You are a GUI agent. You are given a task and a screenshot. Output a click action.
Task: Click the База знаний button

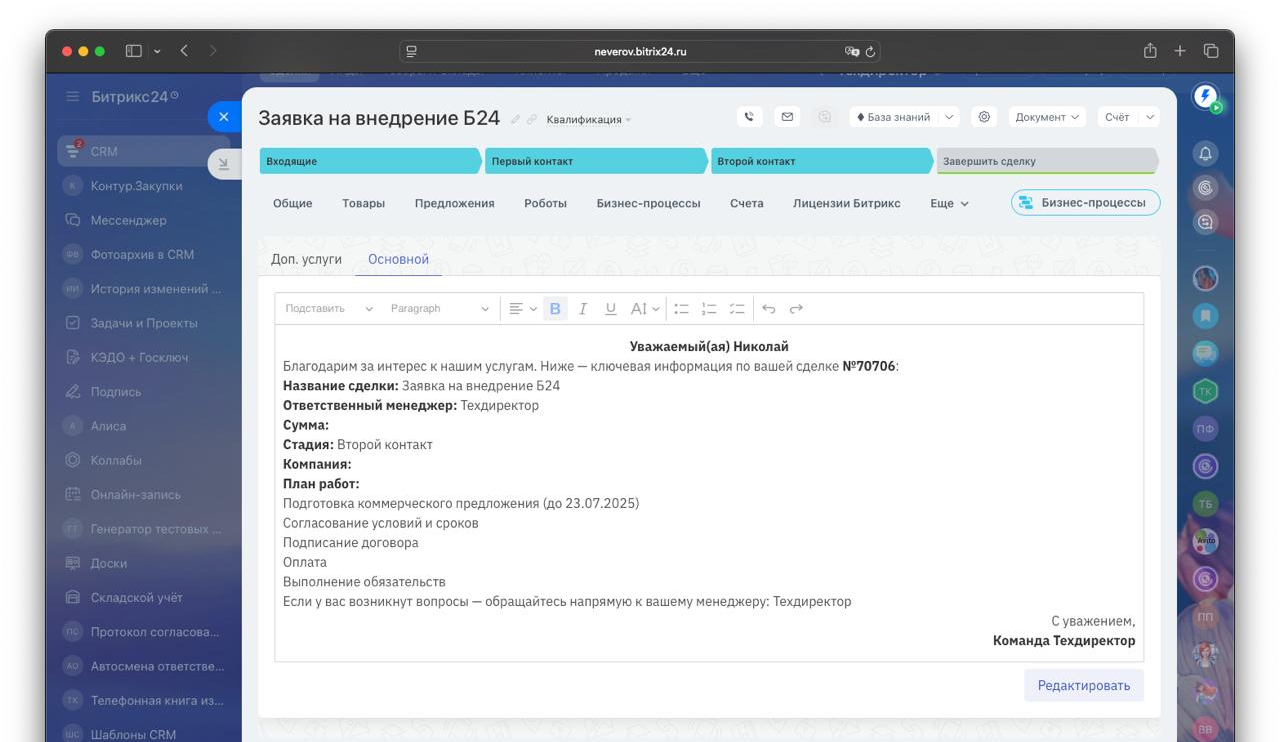coord(894,117)
